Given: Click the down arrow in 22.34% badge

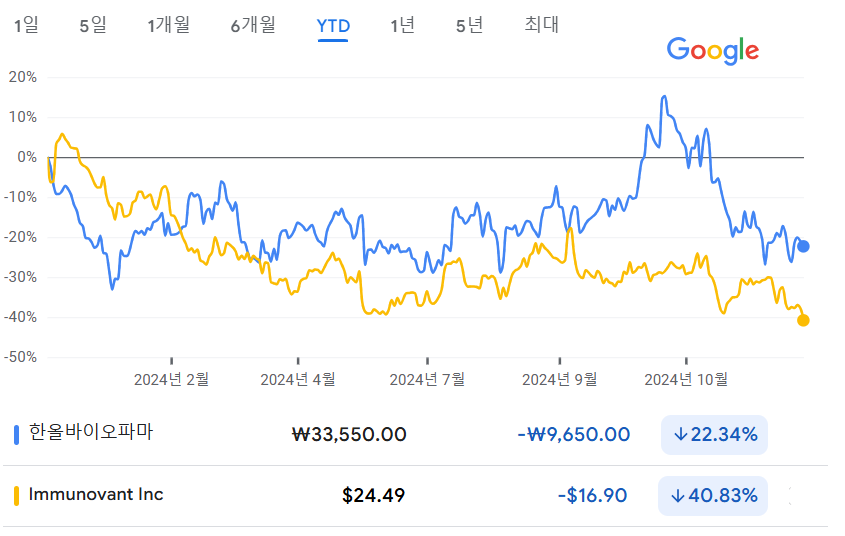Looking at the screenshot, I should point(681,435).
